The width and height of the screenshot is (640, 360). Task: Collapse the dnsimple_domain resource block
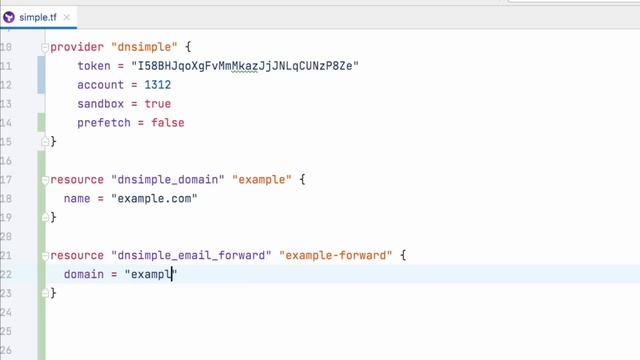(x=45, y=180)
